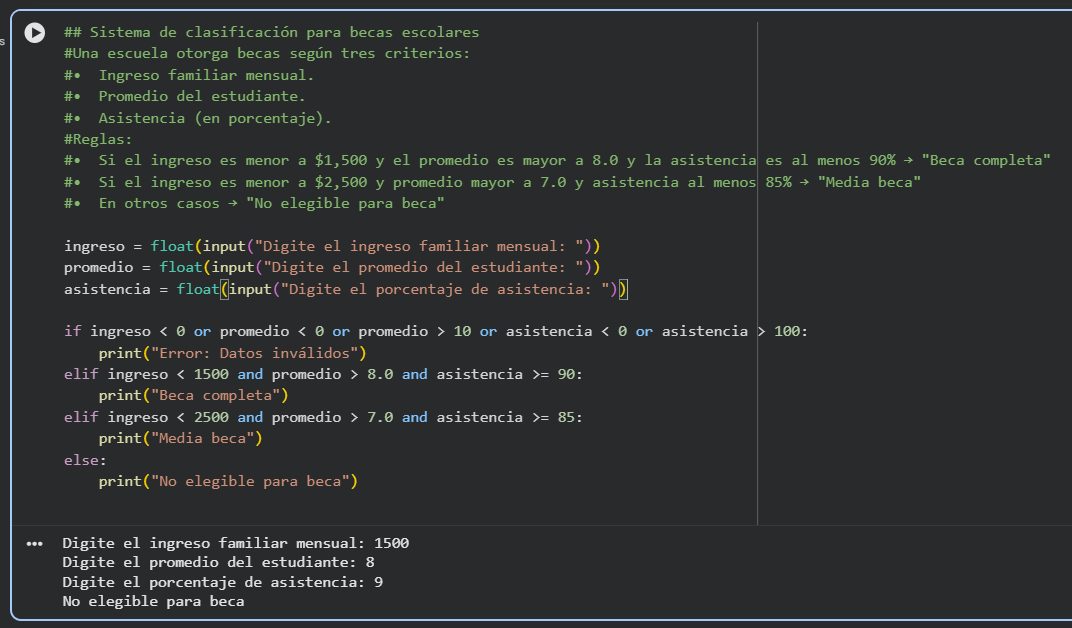Run the code cell with play button
Viewport: 1072px width, 628px height.
point(35,33)
